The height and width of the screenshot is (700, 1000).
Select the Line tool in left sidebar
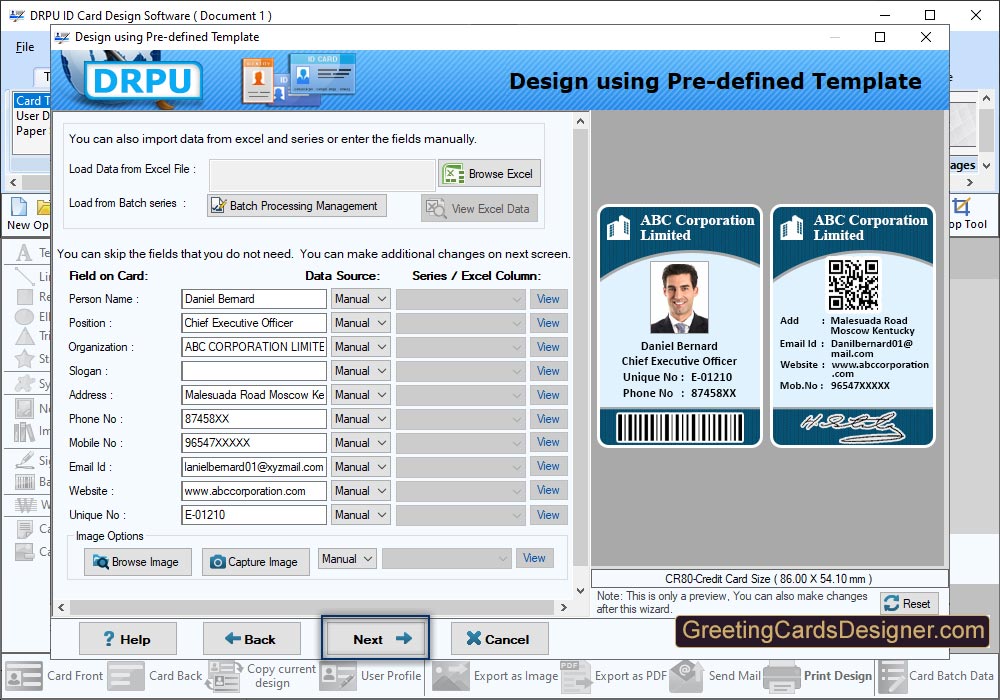coord(24,275)
